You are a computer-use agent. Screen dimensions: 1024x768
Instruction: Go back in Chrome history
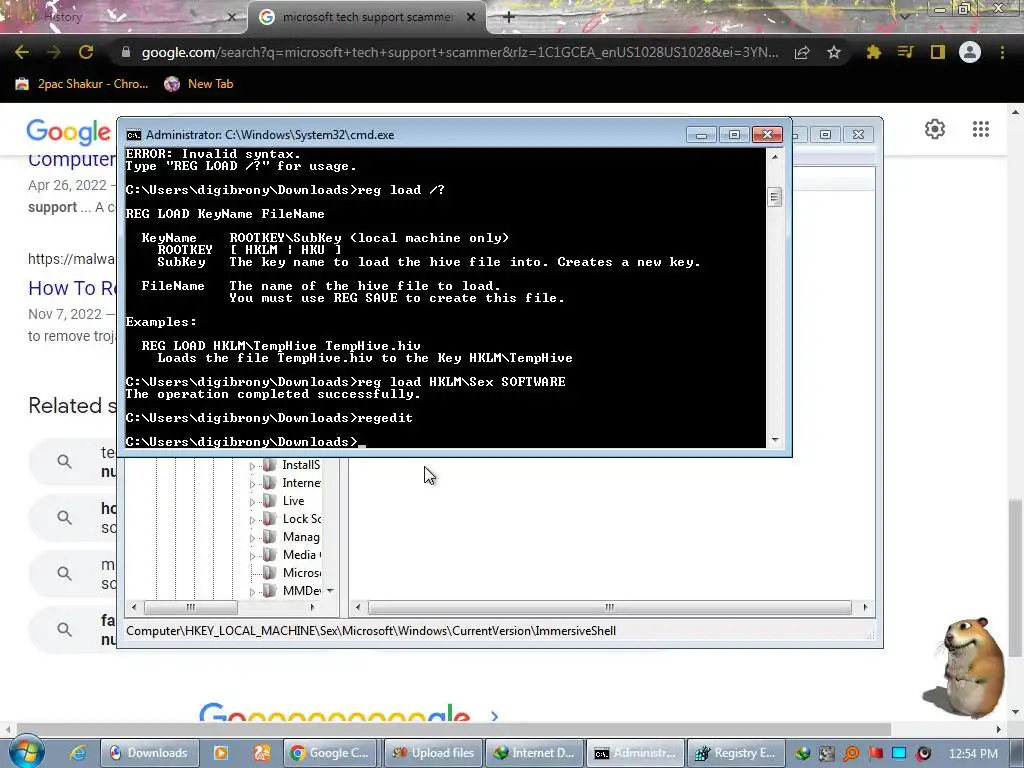[22, 52]
